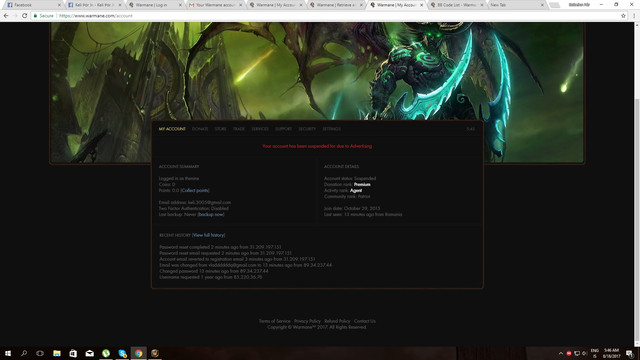
Task: Open the Terms of Service footer link
Action: pos(275,321)
